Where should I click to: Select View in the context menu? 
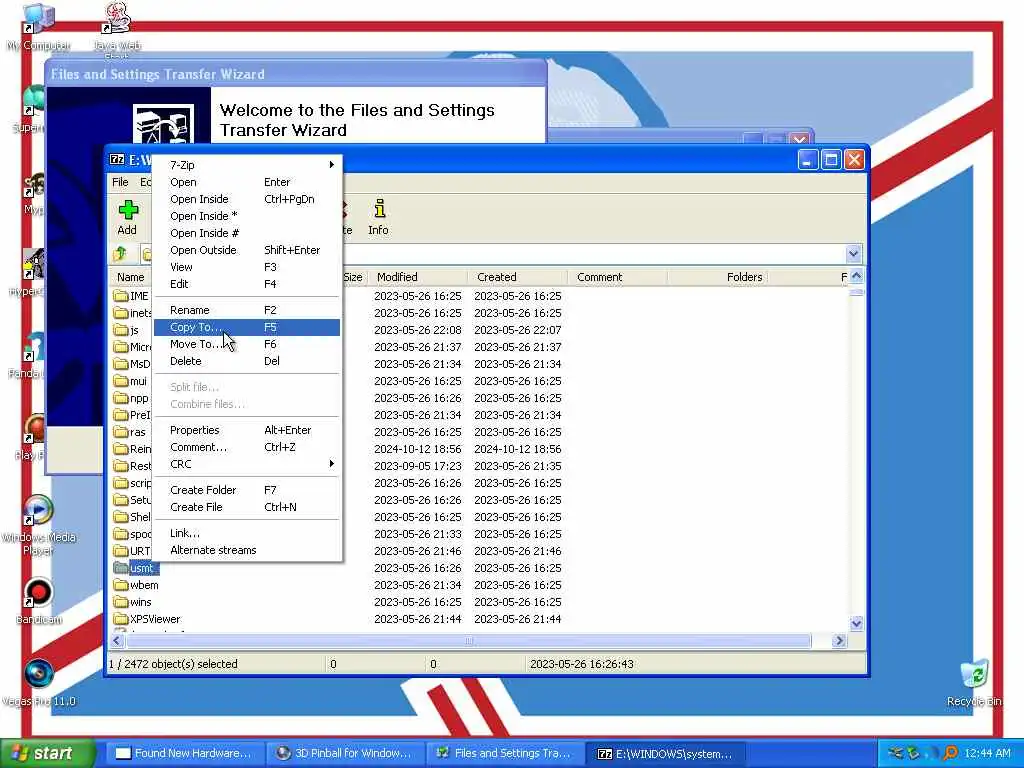(x=247, y=267)
